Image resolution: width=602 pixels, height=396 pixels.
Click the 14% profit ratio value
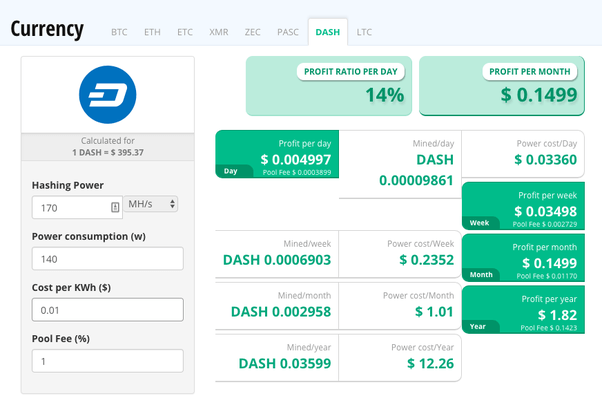(385, 95)
